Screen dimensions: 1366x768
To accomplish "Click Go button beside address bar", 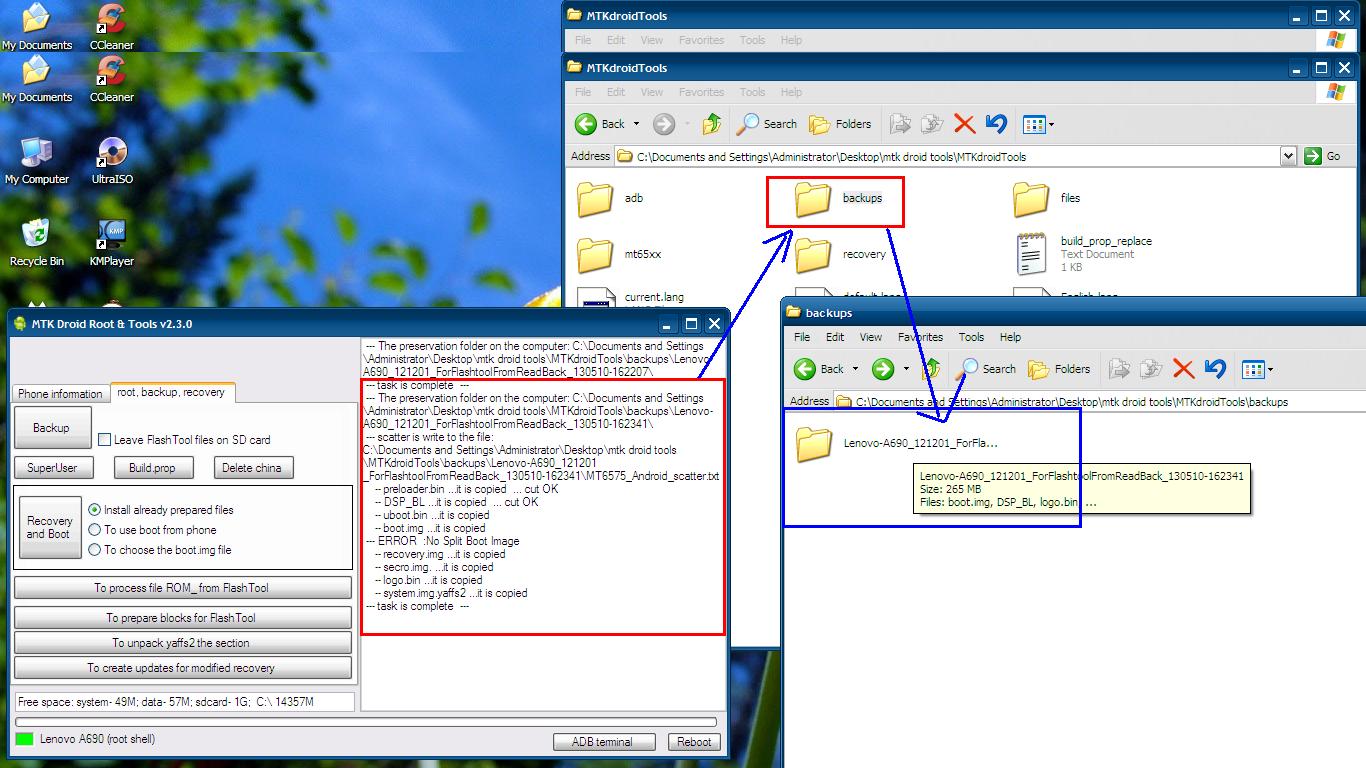I will click(x=1323, y=156).
